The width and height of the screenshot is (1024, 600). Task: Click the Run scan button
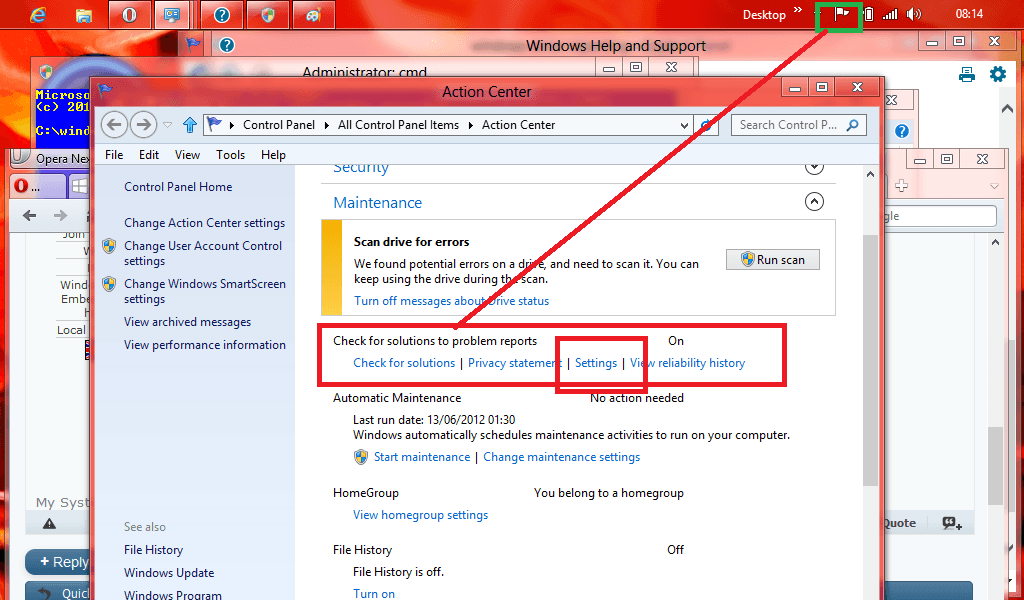point(773,260)
